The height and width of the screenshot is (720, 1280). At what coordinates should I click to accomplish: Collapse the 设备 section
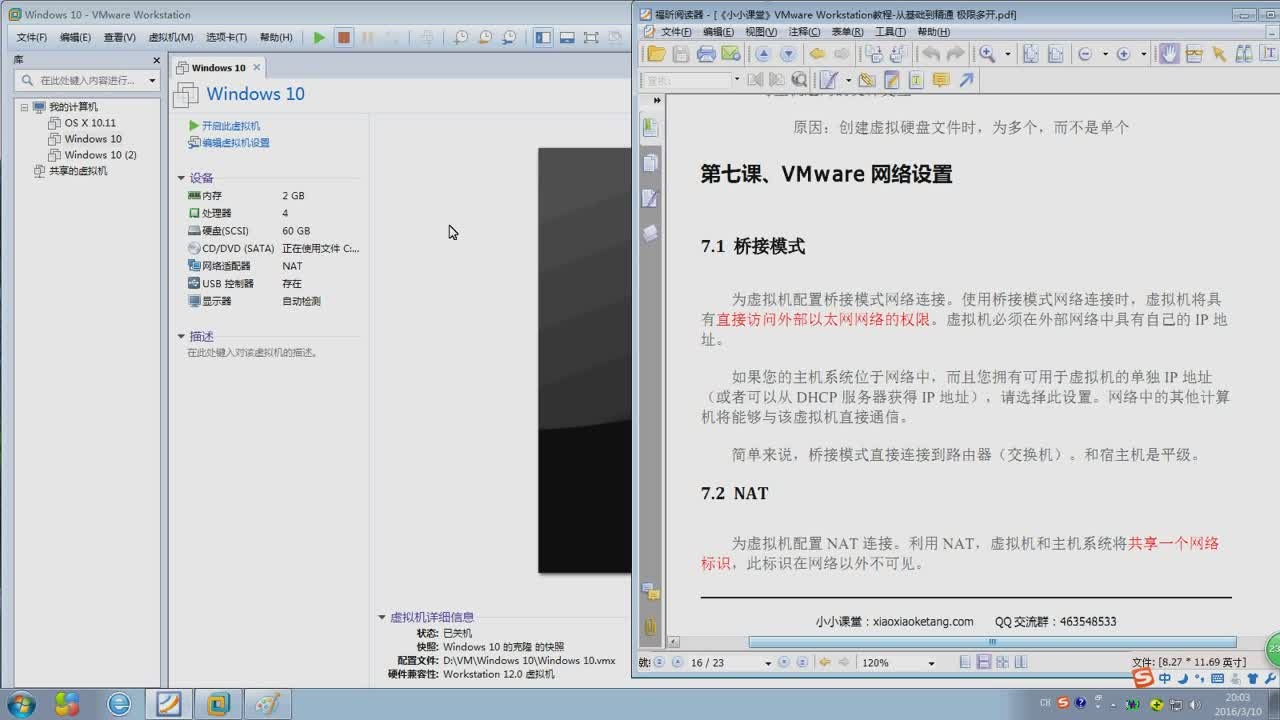coord(181,178)
